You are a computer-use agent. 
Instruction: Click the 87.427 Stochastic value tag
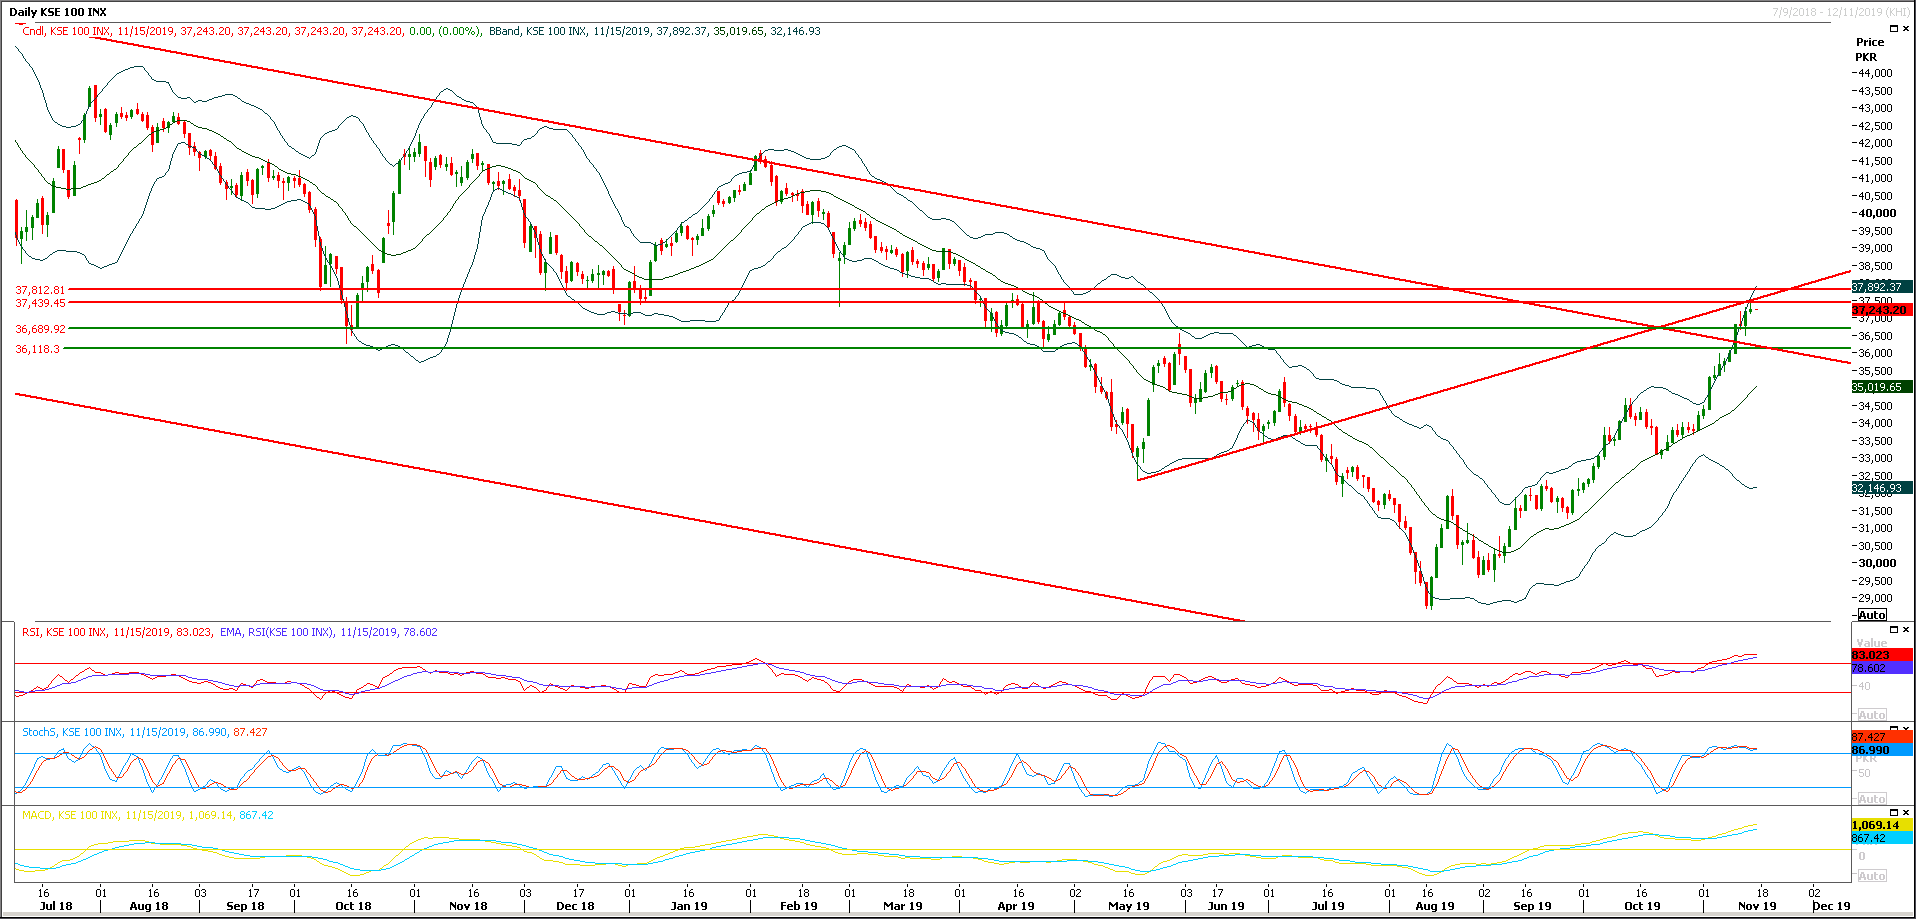(x=1881, y=737)
